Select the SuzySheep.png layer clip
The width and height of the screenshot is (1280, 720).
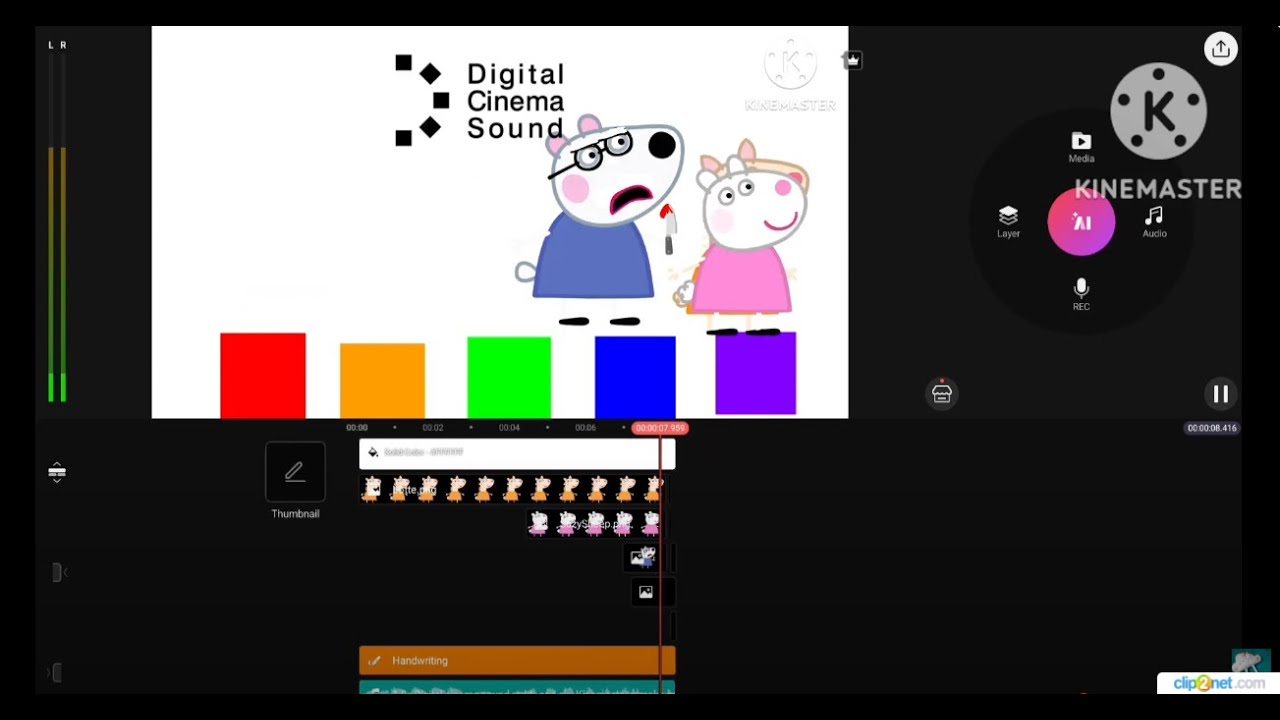[x=594, y=523]
